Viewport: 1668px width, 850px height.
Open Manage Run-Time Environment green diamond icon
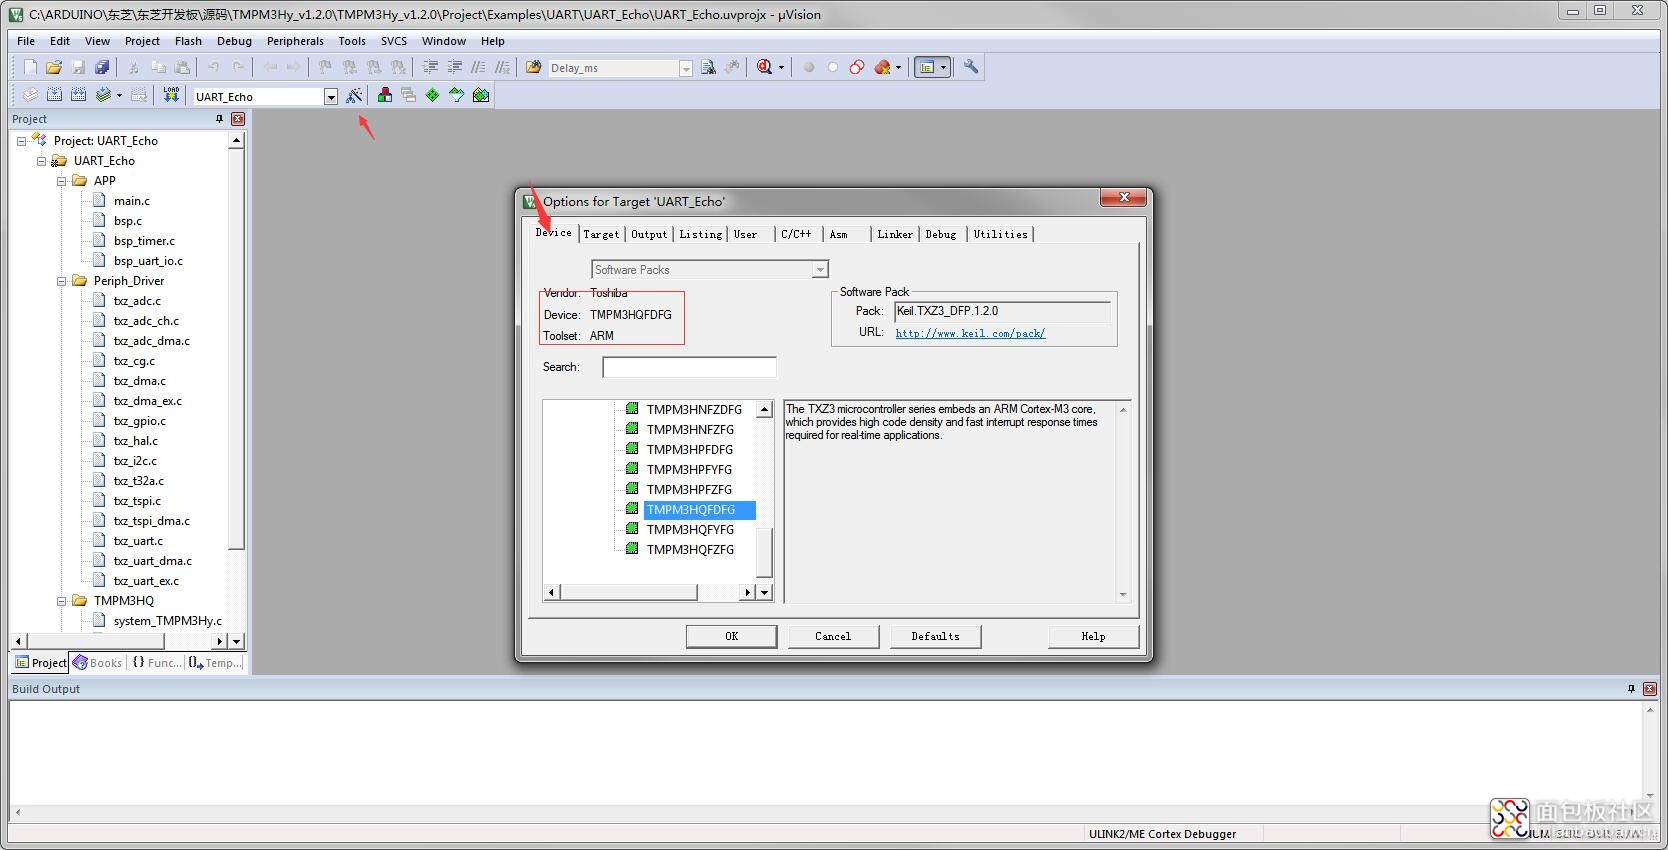pyautogui.click(x=432, y=95)
